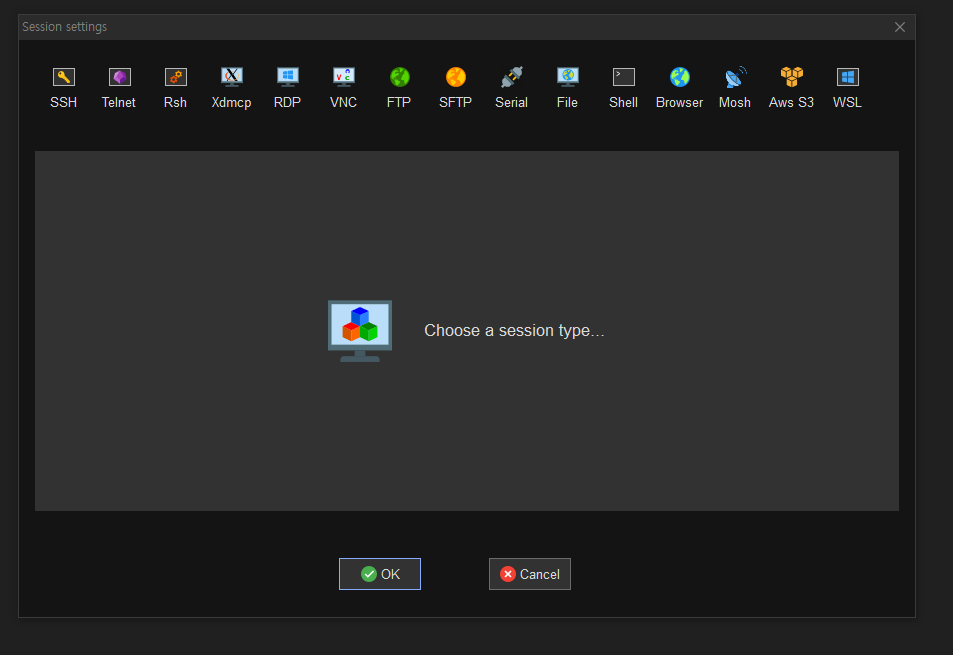Image resolution: width=953 pixels, height=655 pixels.
Task: Click the "Choose a session type..." text
Action: click(514, 331)
